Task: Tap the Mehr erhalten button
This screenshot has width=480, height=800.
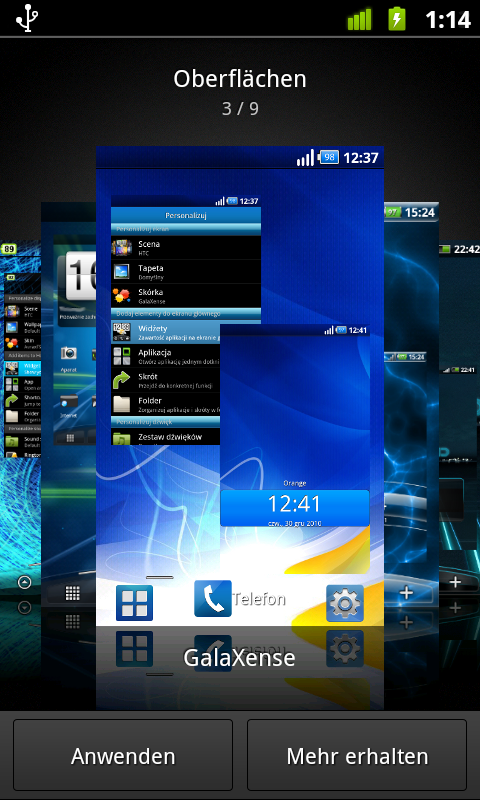Action: [x=357, y=755]
